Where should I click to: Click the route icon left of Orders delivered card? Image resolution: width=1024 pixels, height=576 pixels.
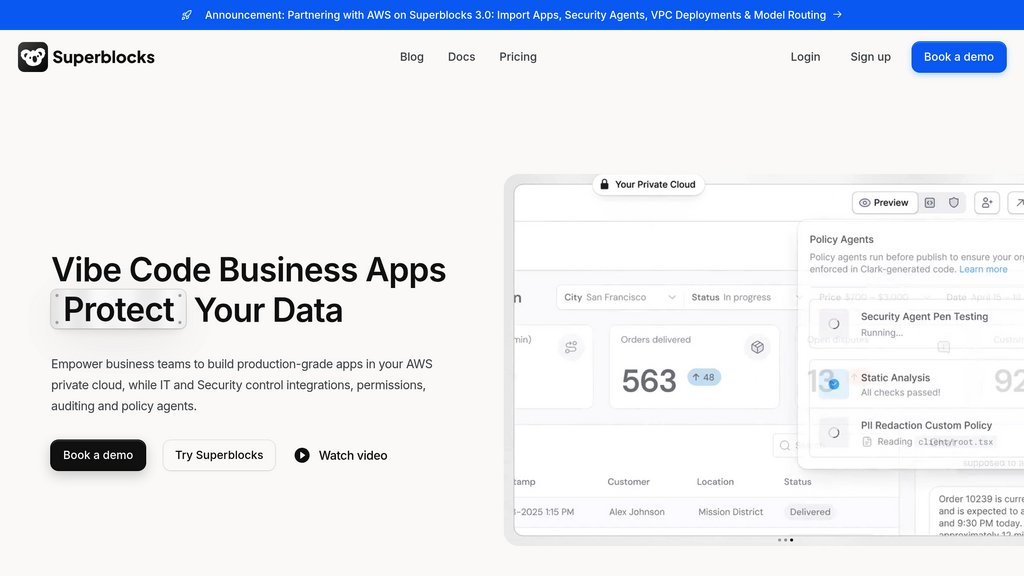[571, 347]
